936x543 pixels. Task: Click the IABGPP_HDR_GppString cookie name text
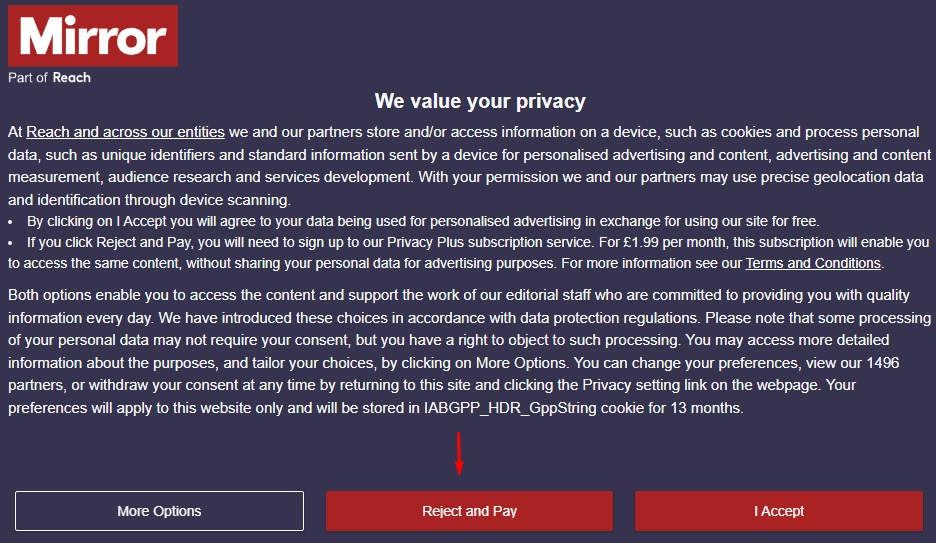pos(510,408)
